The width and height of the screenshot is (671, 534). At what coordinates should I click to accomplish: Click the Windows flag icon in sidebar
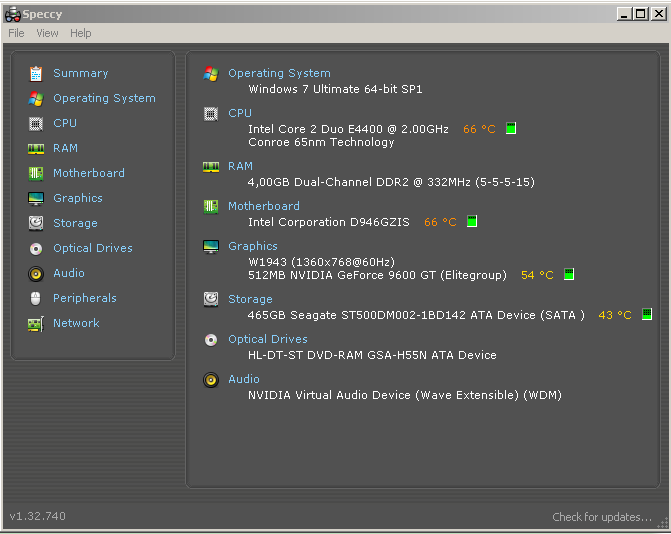[x=36, y=99]
